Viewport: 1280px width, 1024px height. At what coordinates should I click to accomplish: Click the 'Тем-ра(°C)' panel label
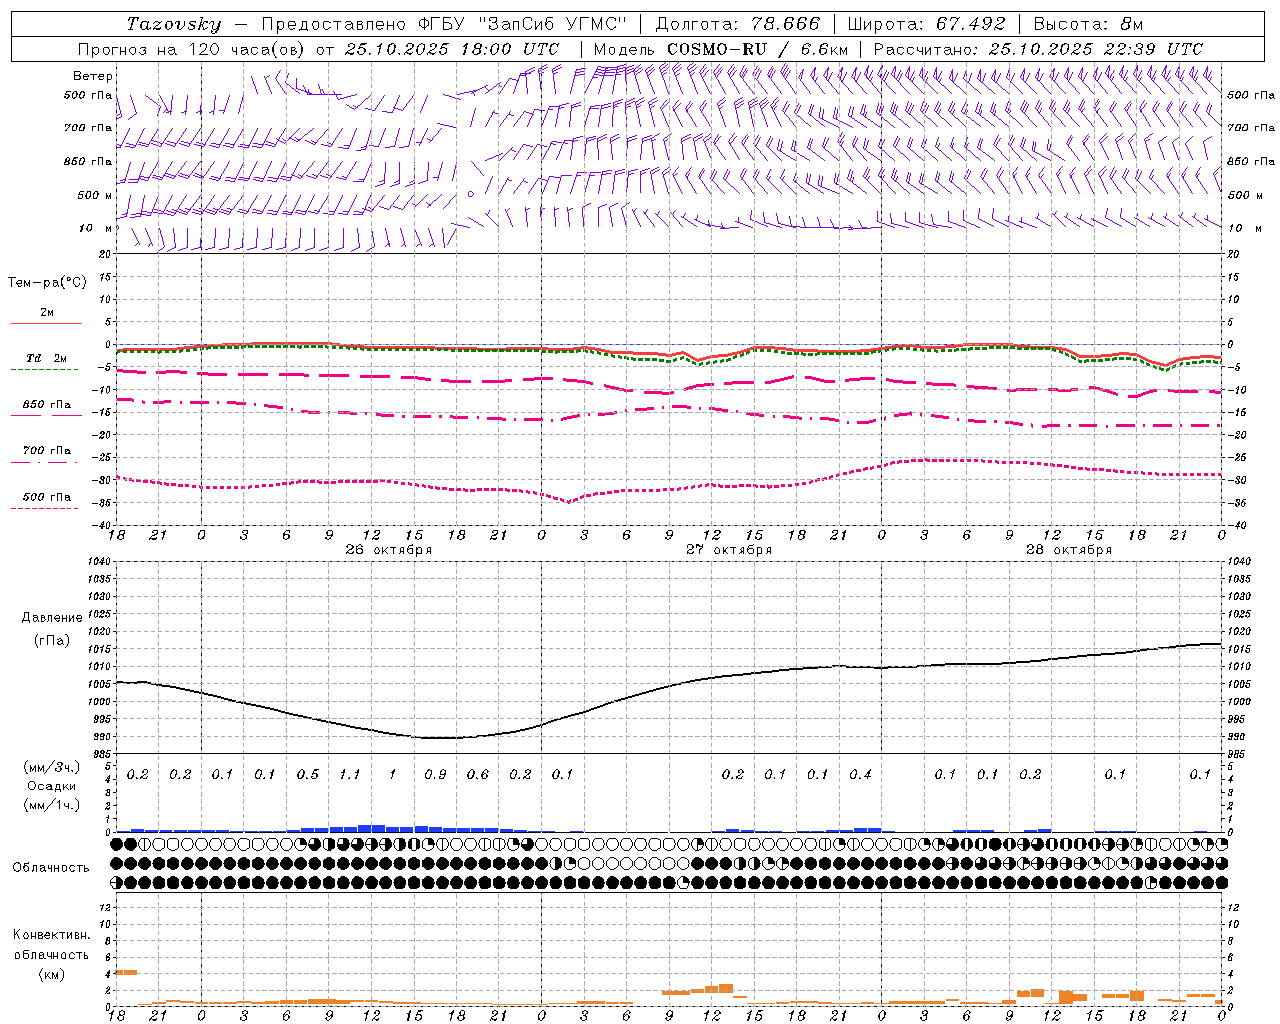47,283
